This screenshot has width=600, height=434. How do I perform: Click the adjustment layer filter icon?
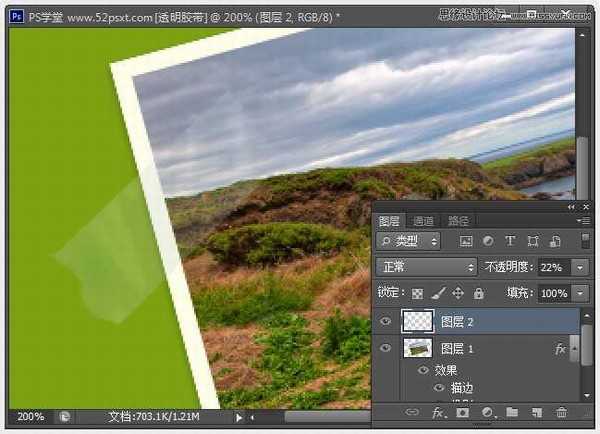[x=488, y=242]
